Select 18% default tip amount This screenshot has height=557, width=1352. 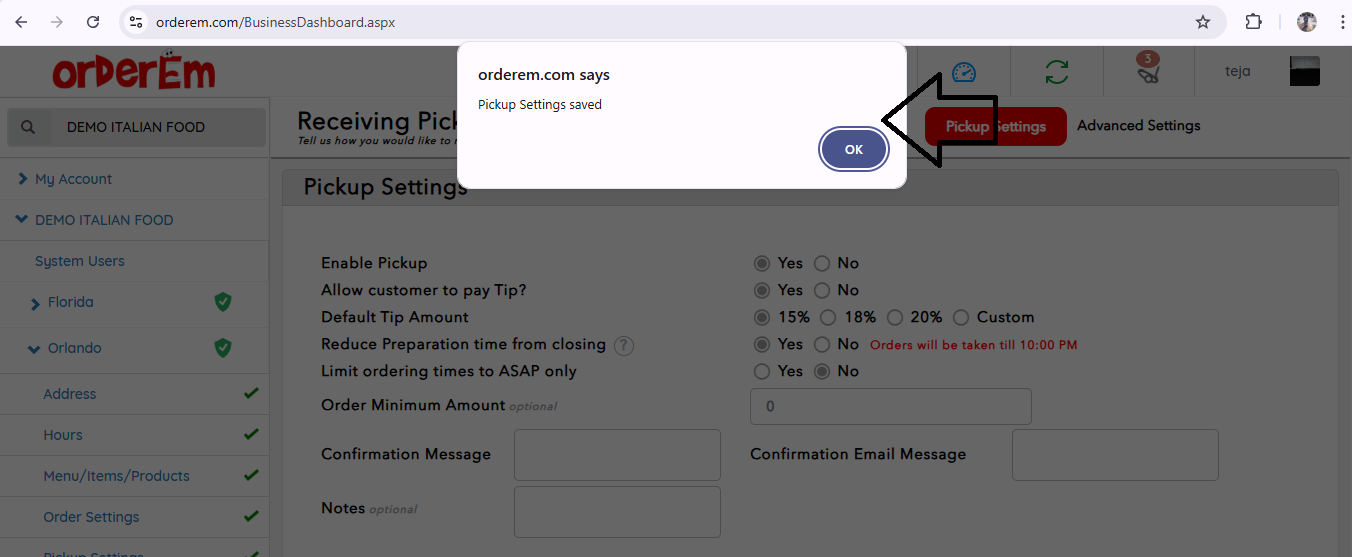(x=828, y=317)
